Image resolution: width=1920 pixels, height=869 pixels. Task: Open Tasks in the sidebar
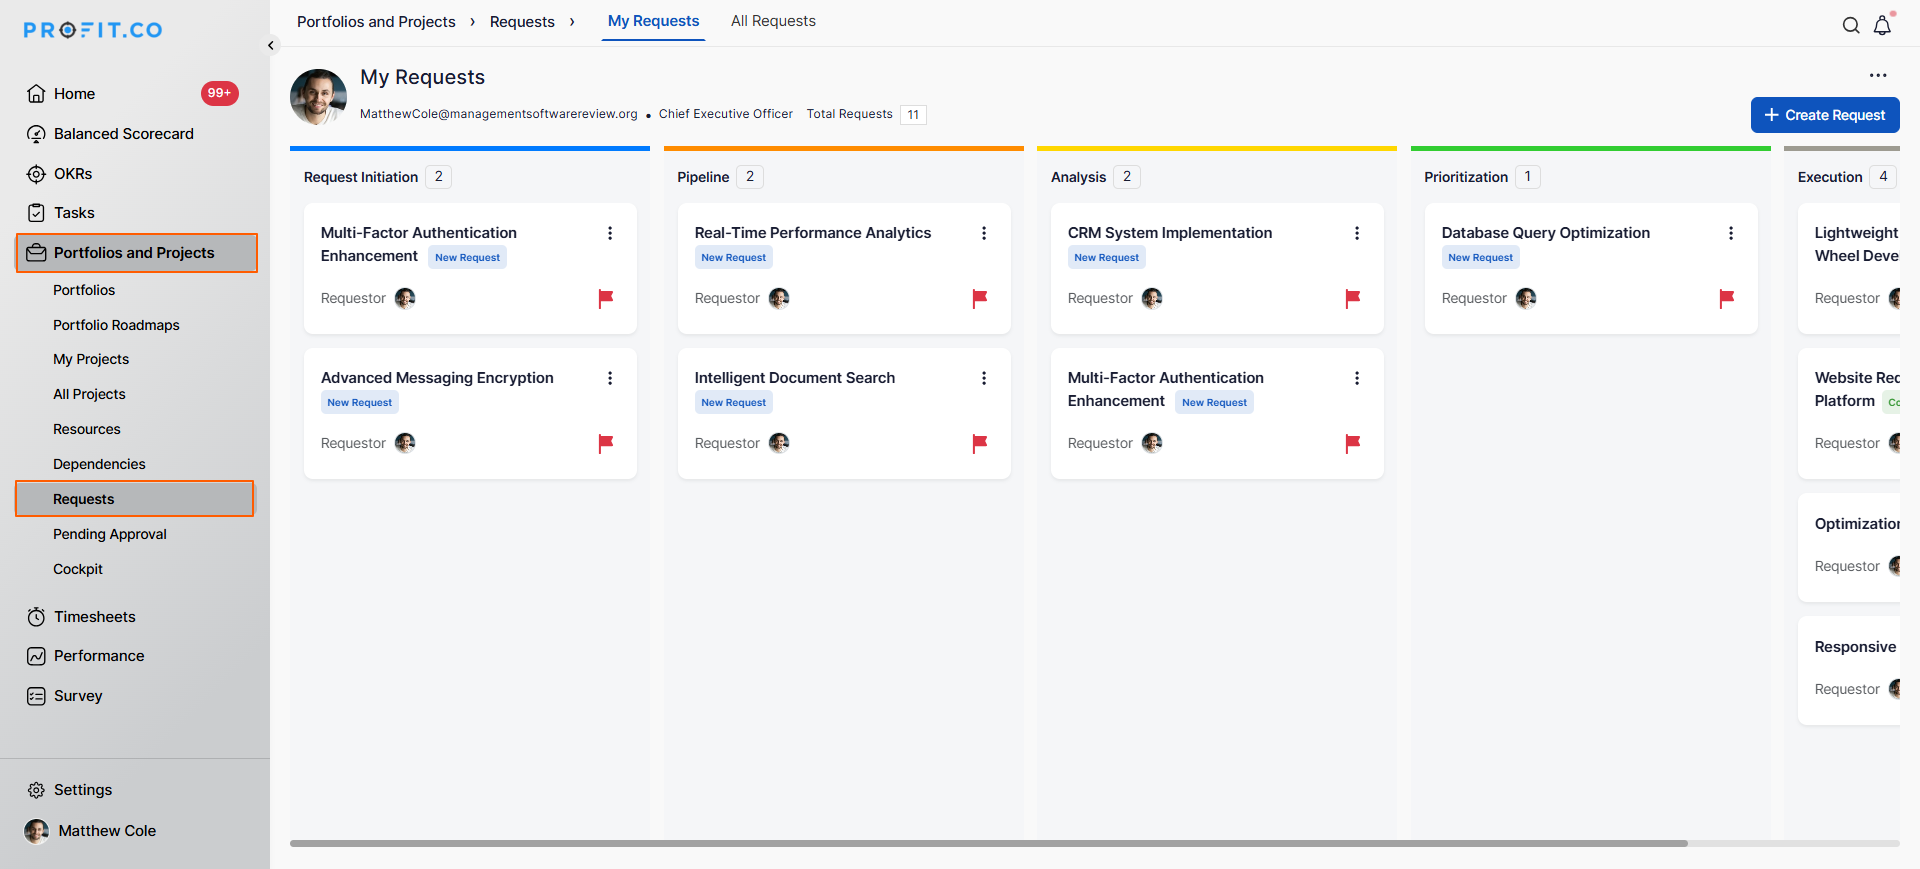(x=74, y=213)
